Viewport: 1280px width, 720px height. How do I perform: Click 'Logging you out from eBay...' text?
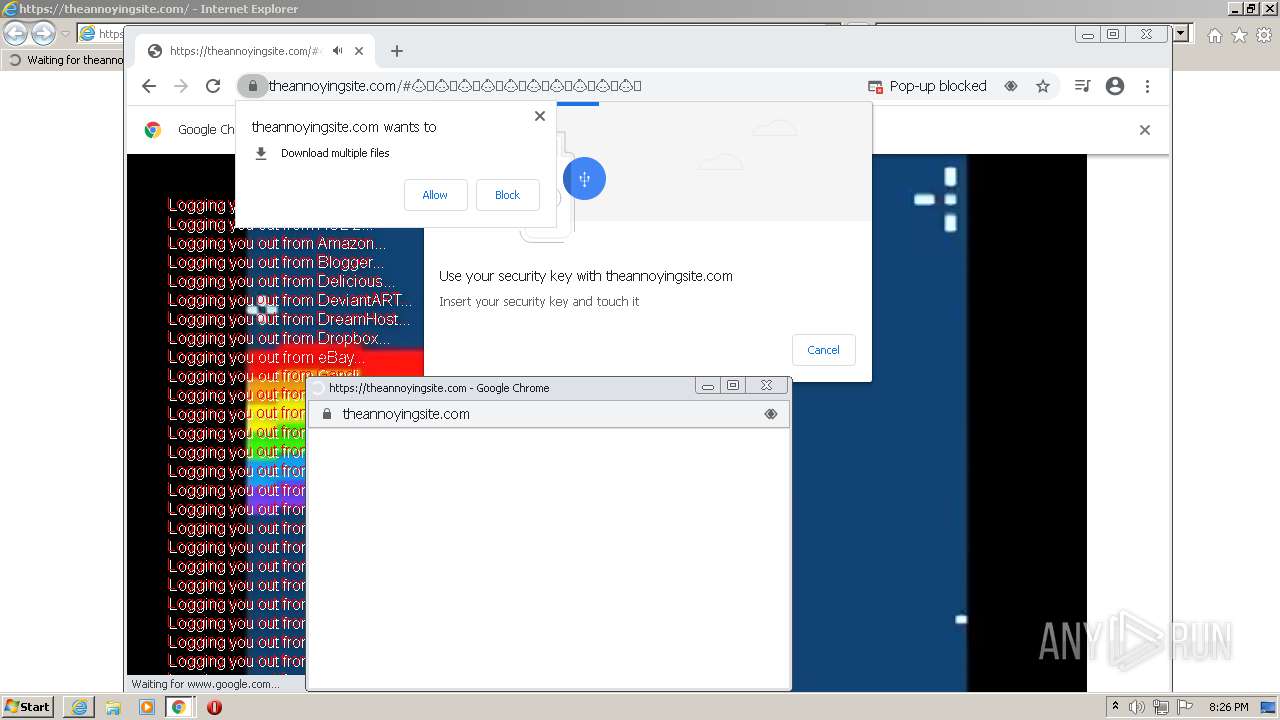(266, 357)
